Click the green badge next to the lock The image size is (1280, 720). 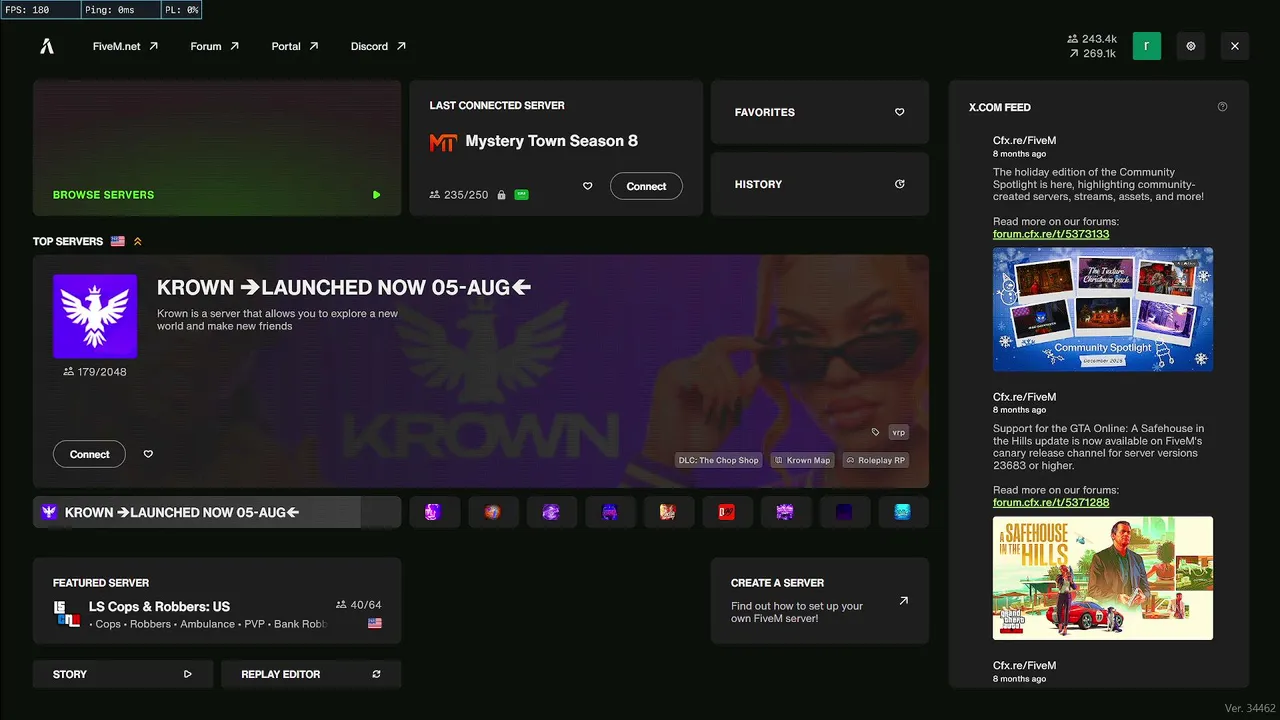[521, 195]
